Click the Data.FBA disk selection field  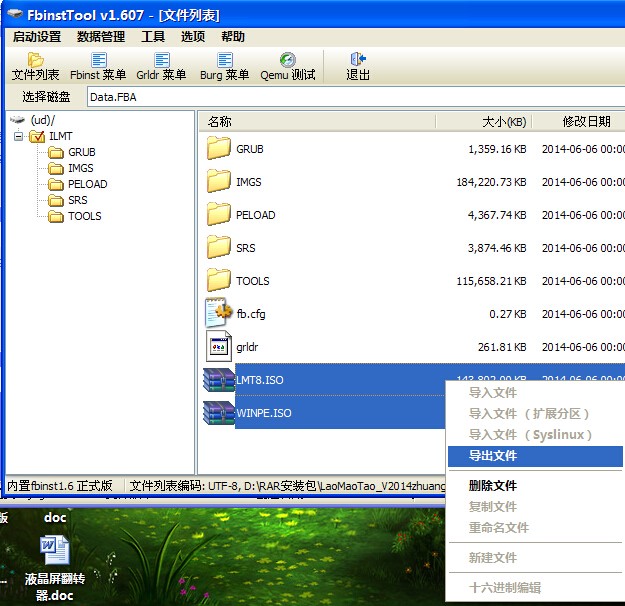(356, 97)
